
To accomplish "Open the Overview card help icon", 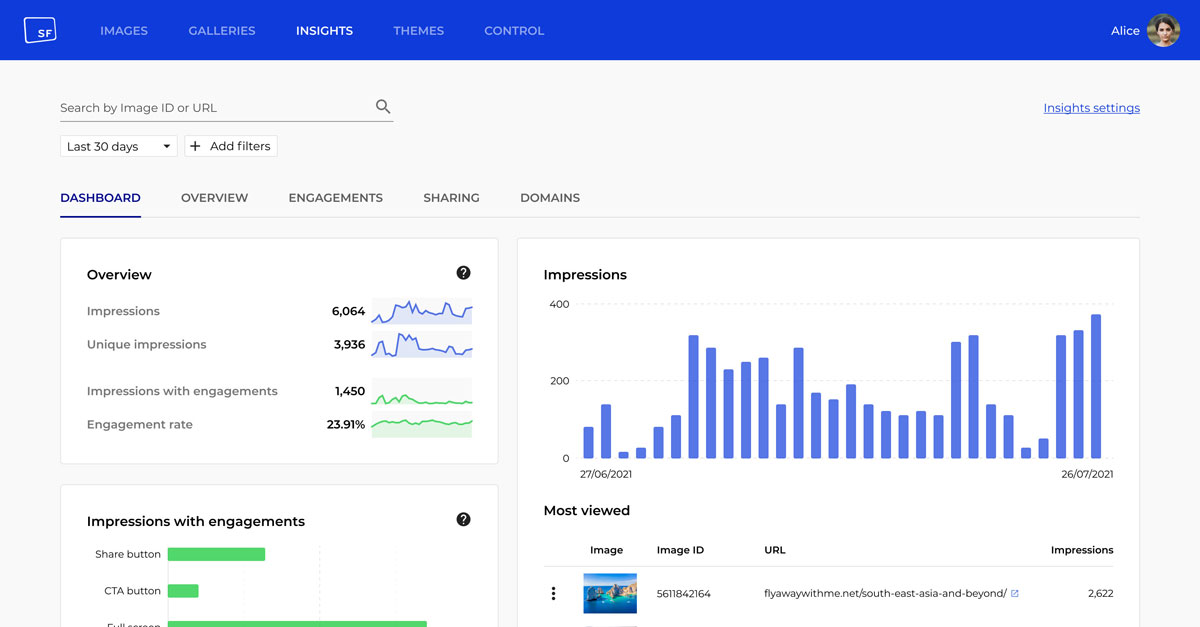I will [x=463, y=272].
